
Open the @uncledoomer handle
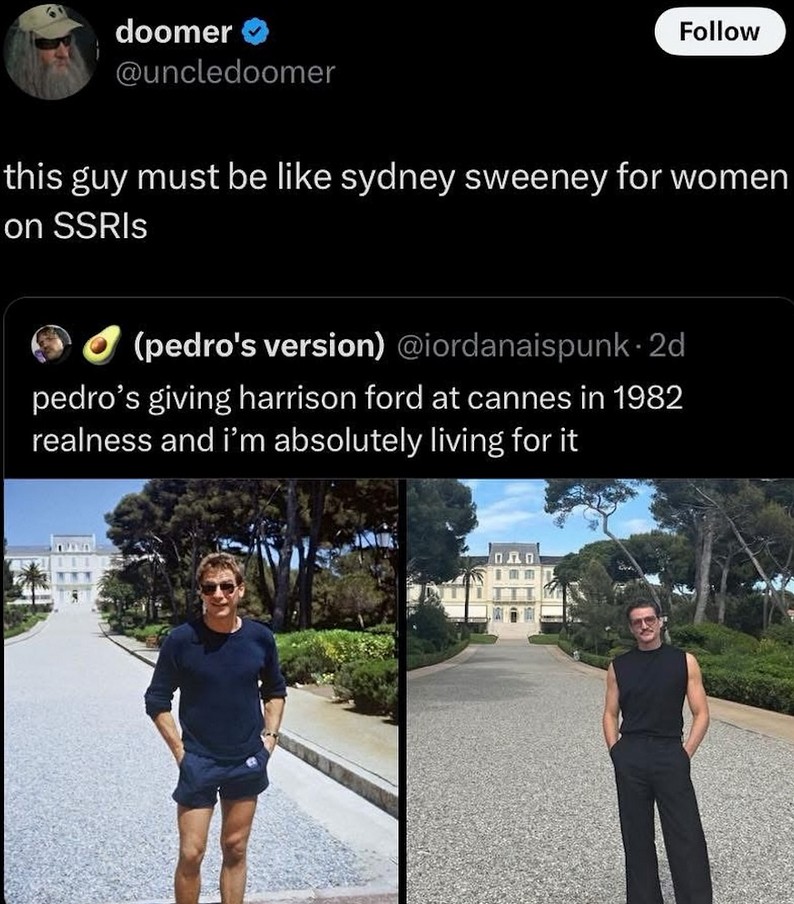click(225, 73)
